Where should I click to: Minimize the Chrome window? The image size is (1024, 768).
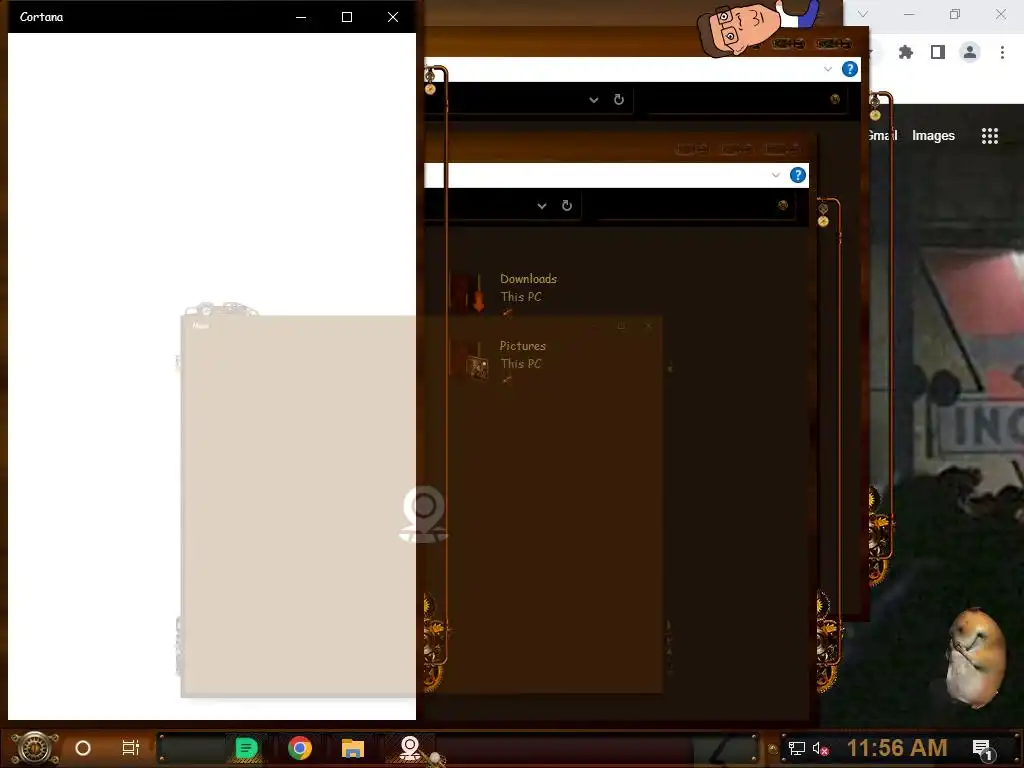point(909,14)
